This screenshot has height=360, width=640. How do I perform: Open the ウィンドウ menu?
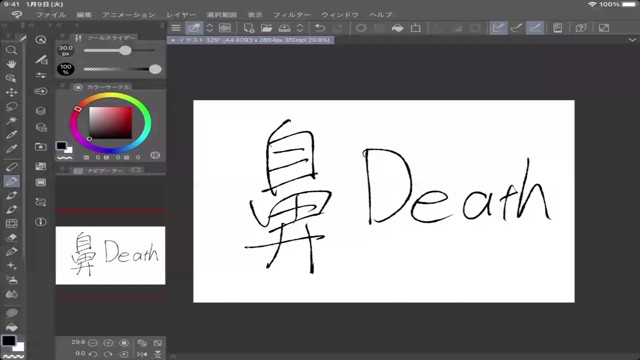[340, 15]
